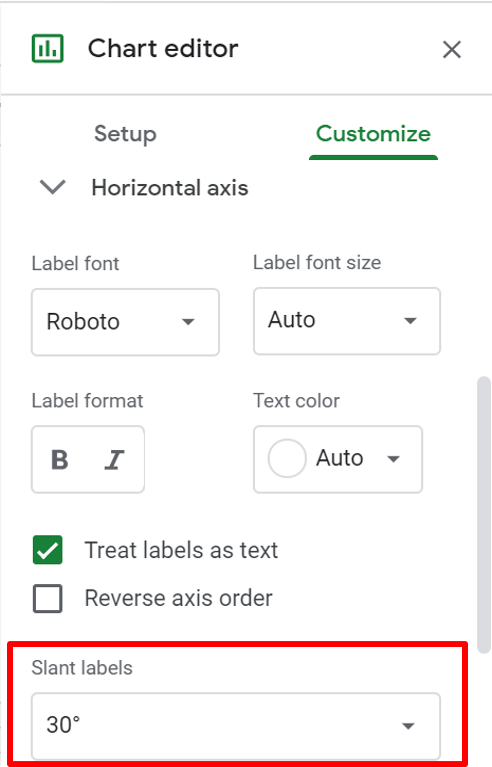Image resolution: width=492 pixels, height=767 pixels.
Task: Click the panel's vertical scrollbar
Action: [484, 515]
